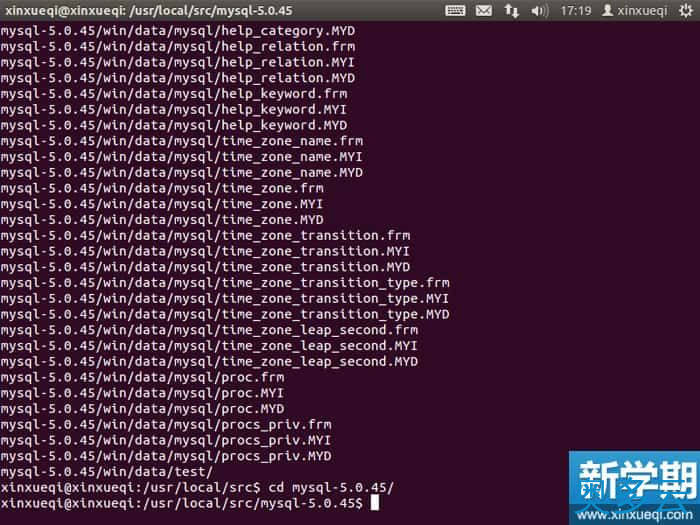
Task: Click the cursor at the mysql-5.0.45$ prompt
Action: [x=375, y=503]
